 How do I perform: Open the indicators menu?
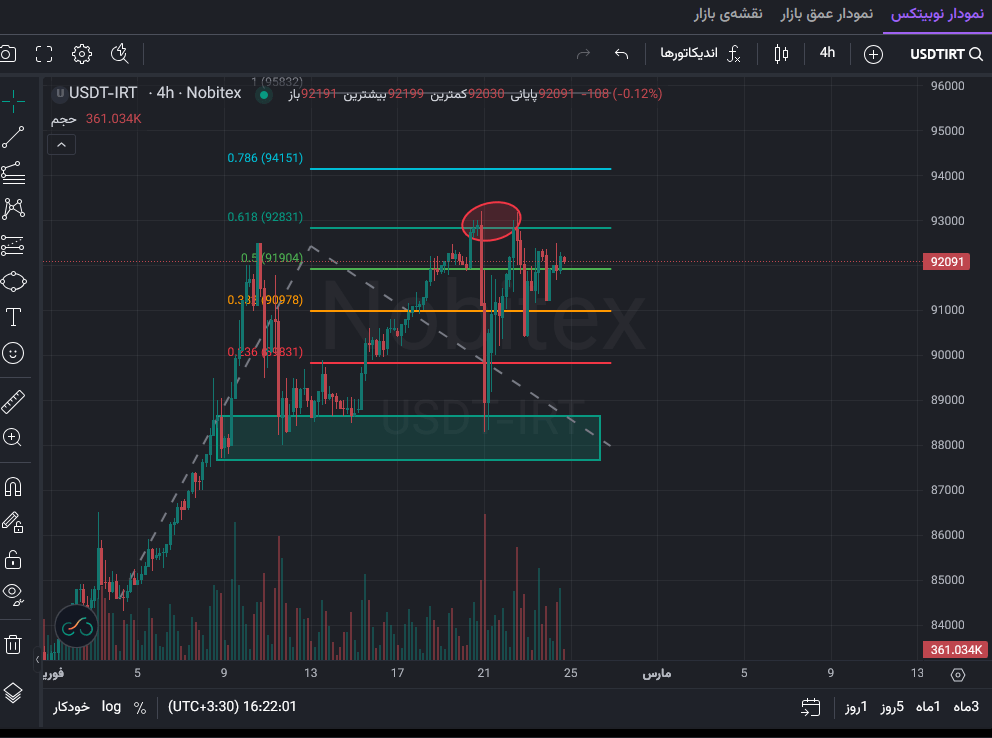700,54
